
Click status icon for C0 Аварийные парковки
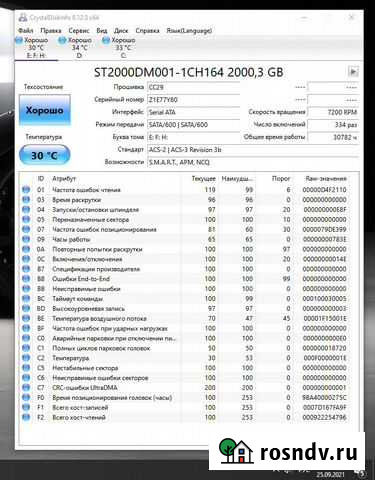point(26,338)
